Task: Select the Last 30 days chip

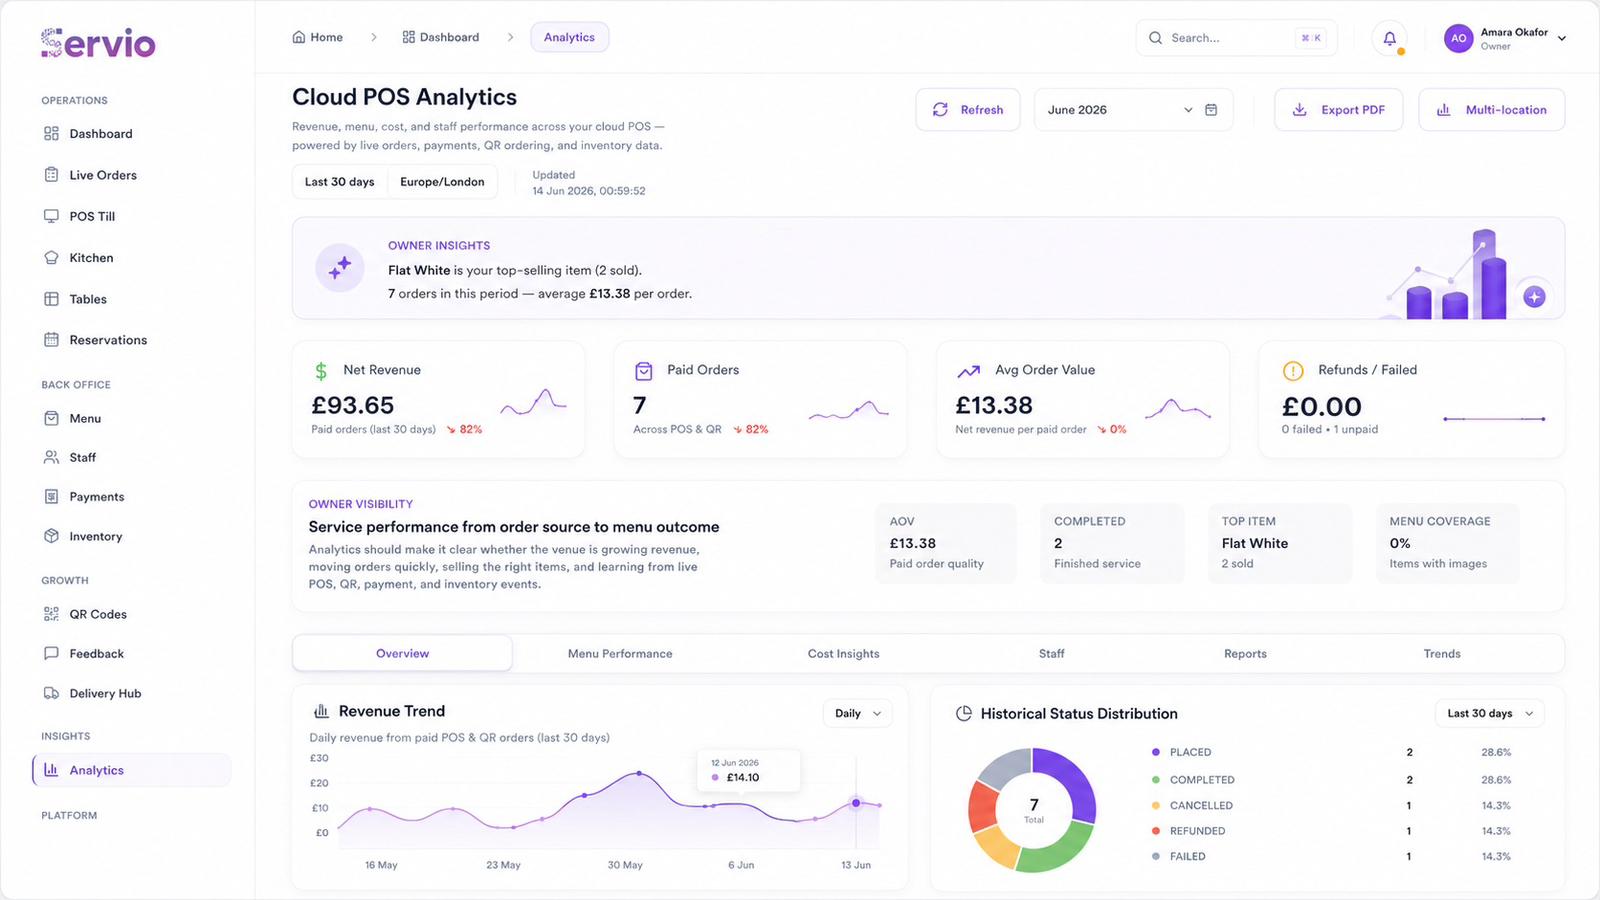Action: (x=340, y=182)
